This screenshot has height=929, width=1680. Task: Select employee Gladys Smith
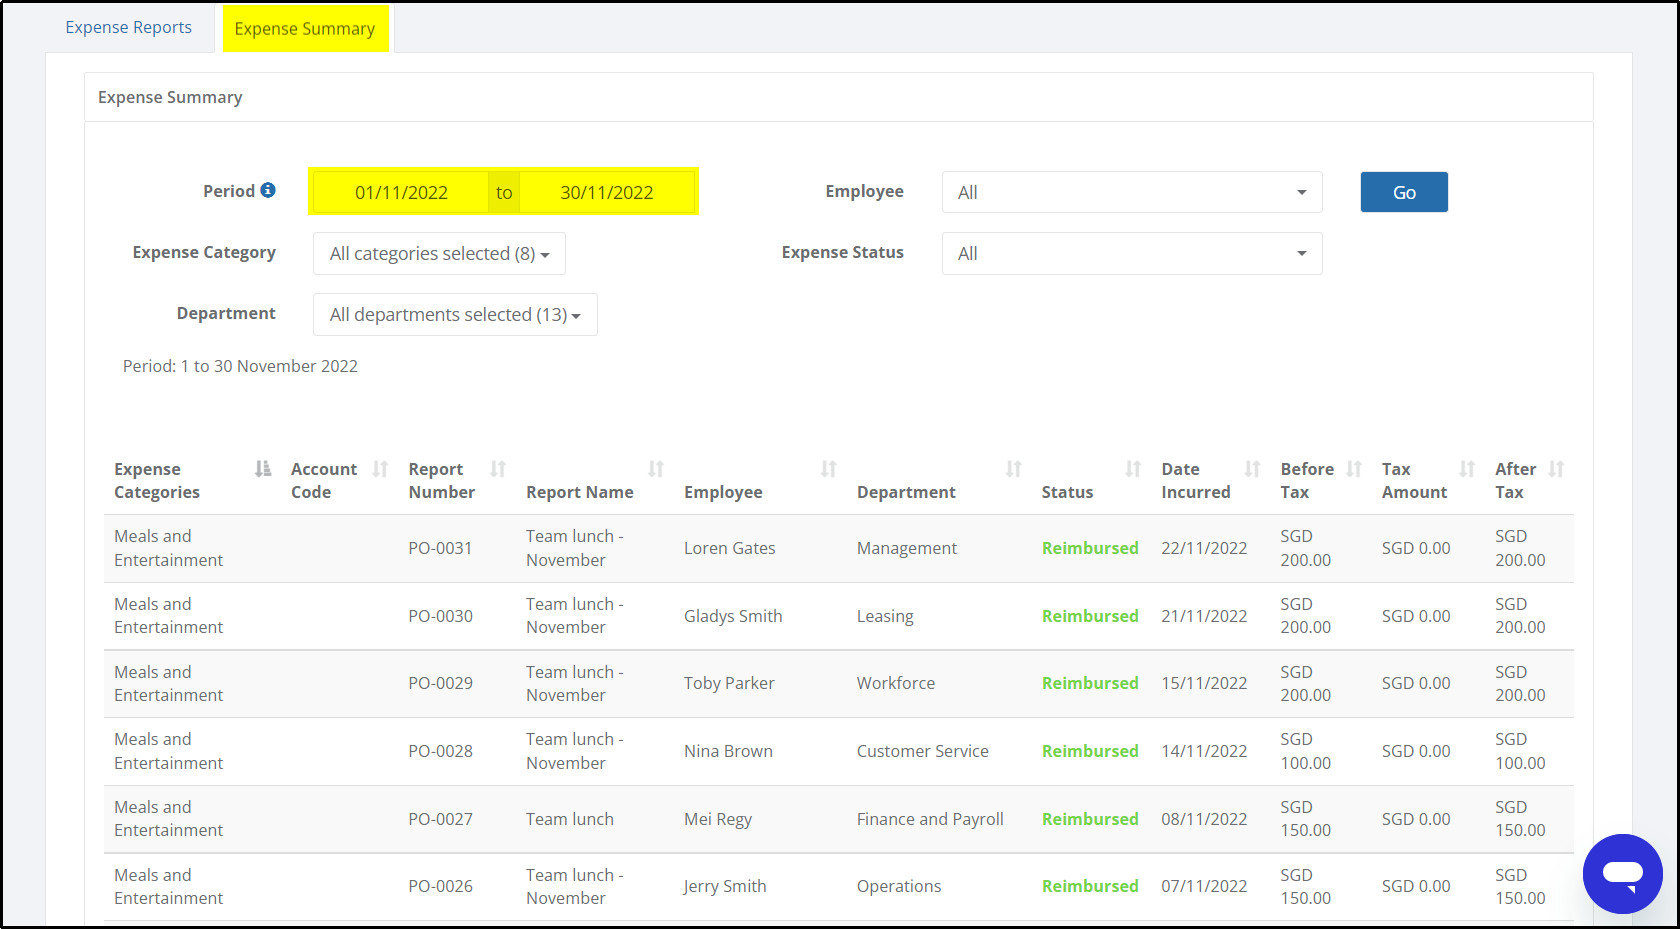point(733,616)
